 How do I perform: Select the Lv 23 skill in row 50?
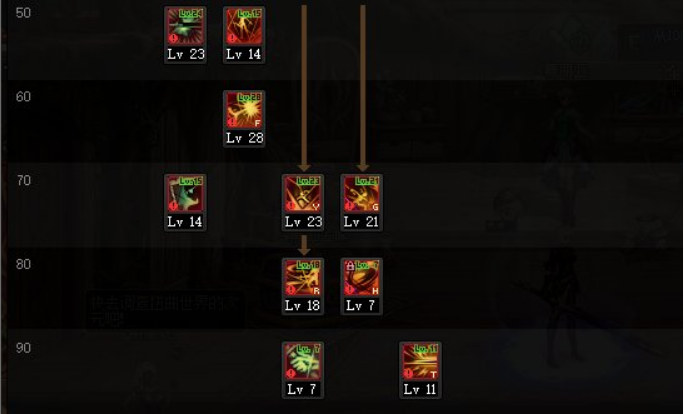pyautogui.click(x=185, y=35)
